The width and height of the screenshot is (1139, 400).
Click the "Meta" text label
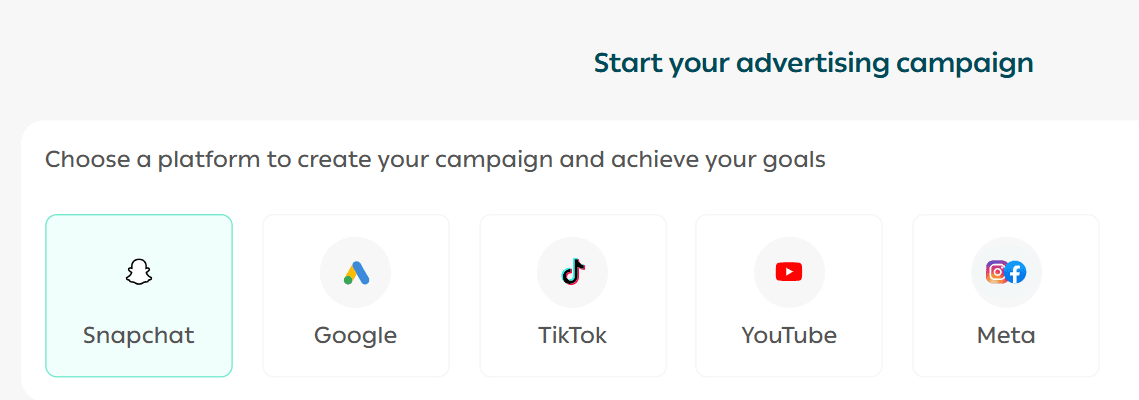(1006, 335)
